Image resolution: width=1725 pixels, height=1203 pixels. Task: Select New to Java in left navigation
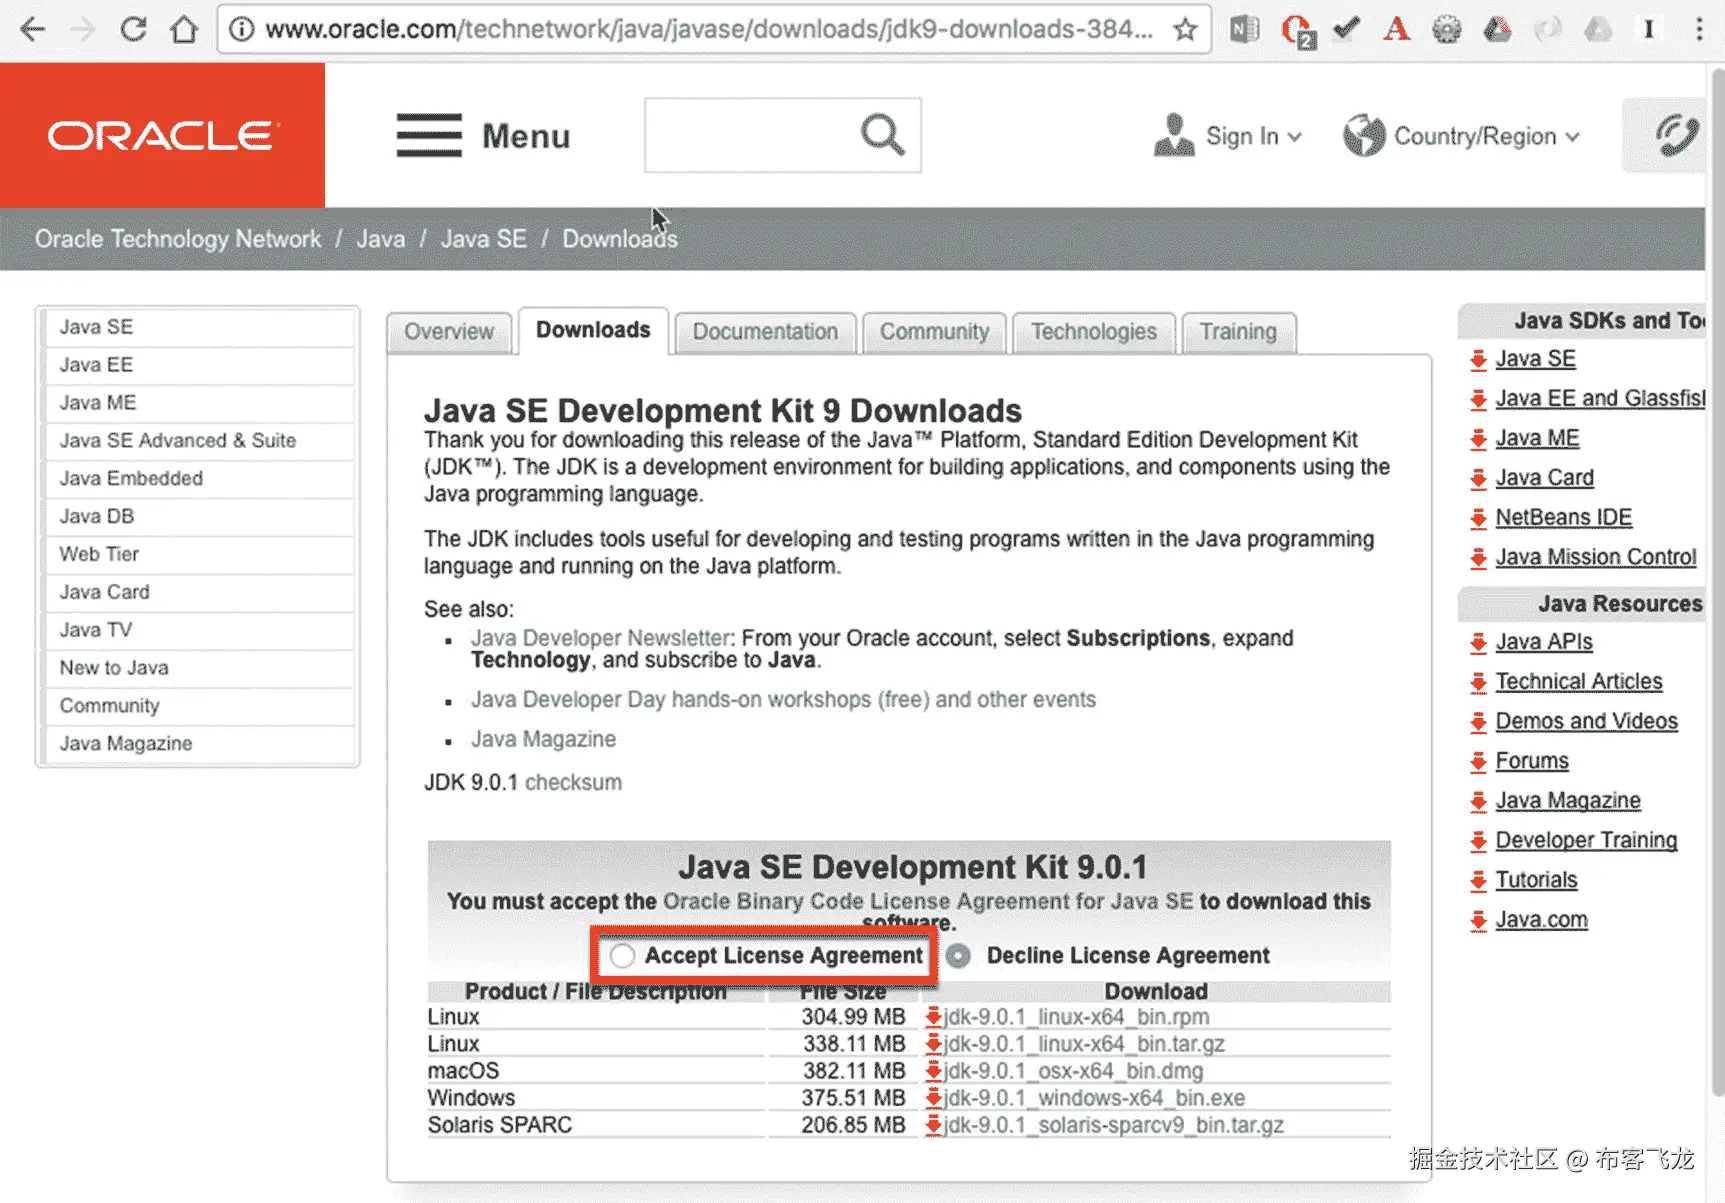coord(199,668)
